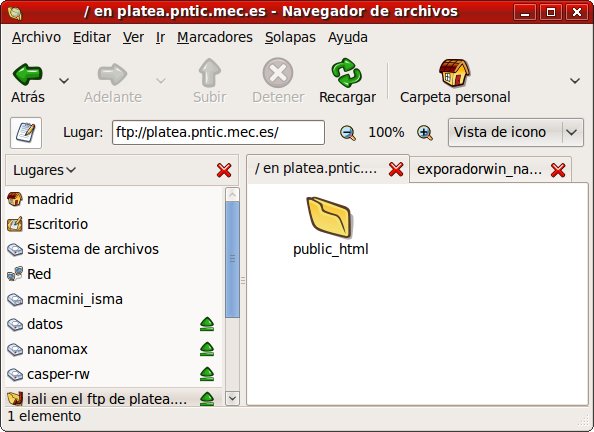Close the exporadorwin_na tab

(558, 170)
